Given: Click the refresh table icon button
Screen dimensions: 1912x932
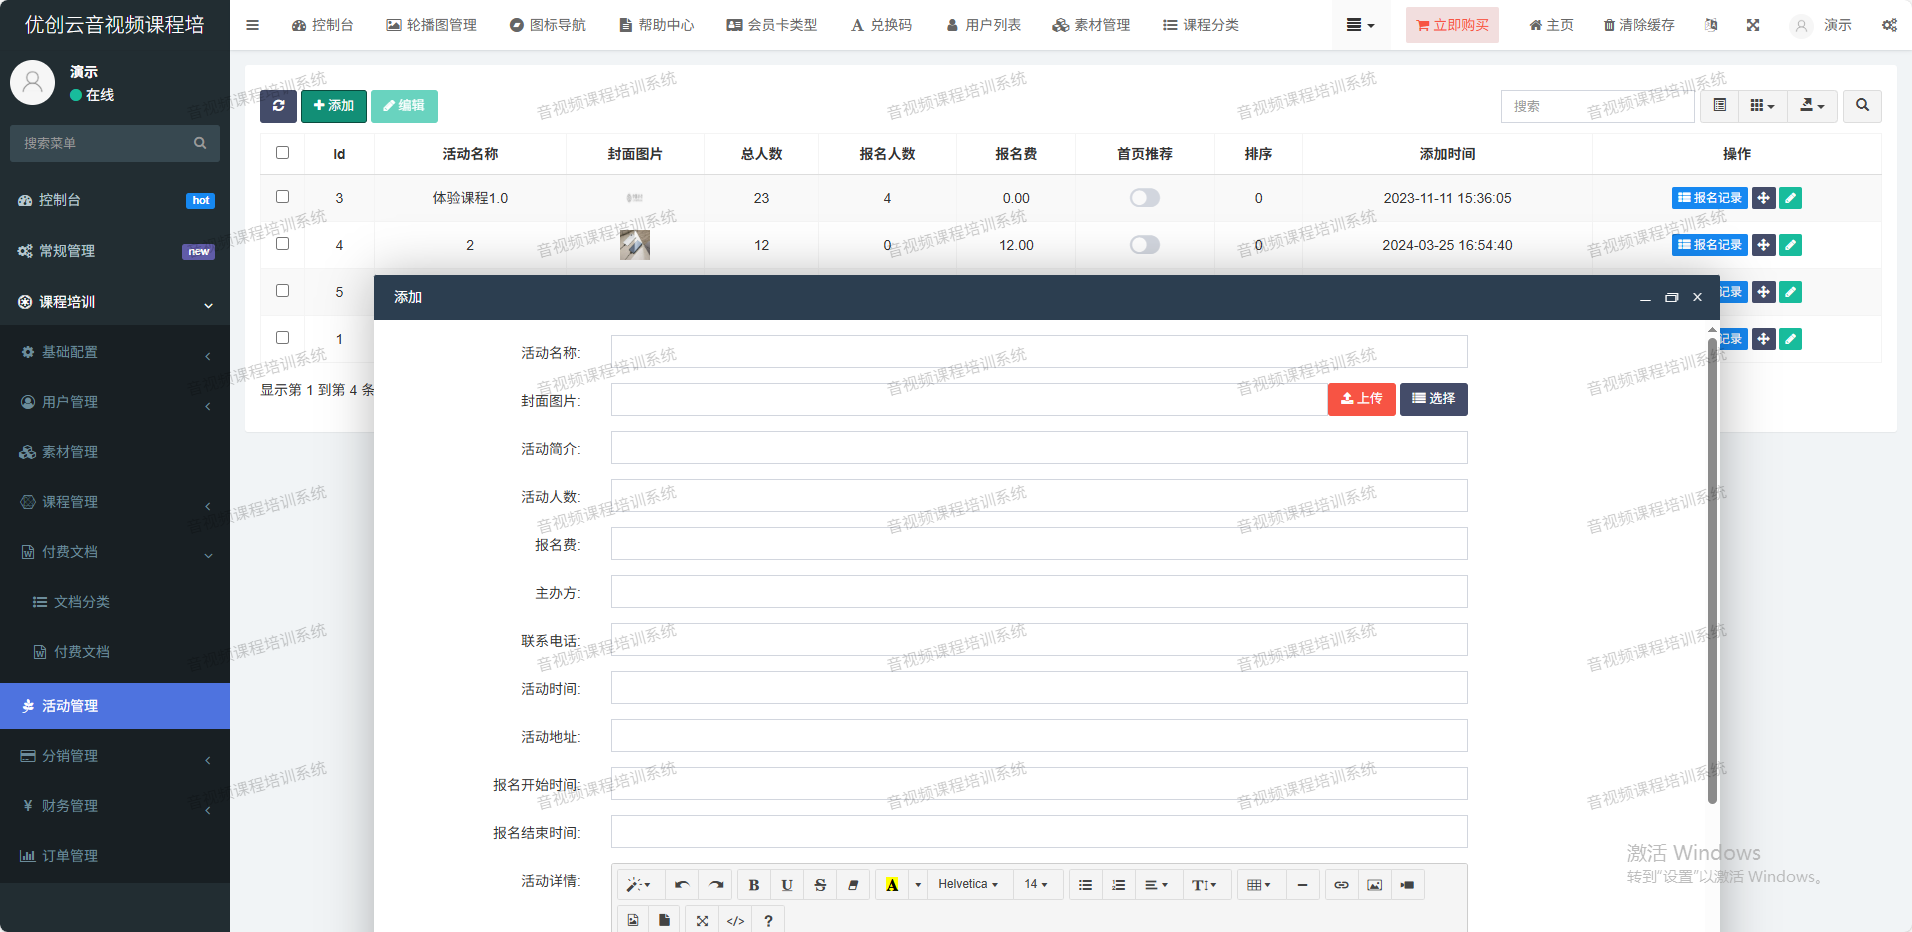Looking at the screenshot, I should tap(278, 106).
